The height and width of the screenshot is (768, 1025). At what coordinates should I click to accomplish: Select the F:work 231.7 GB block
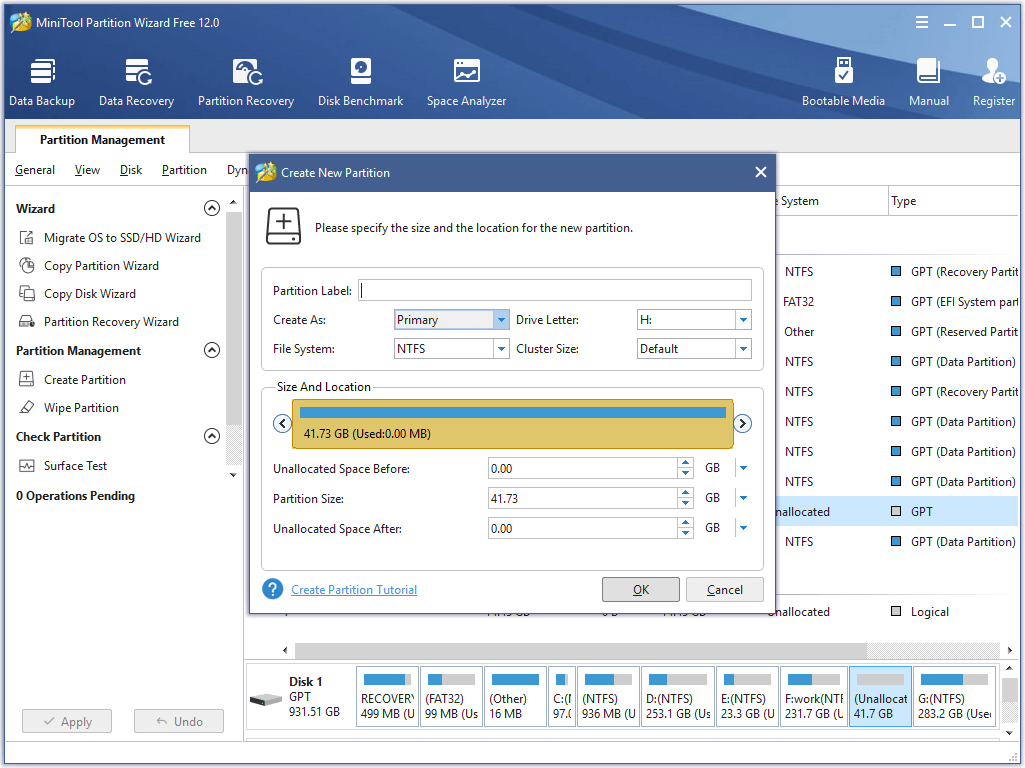click(814, 697)
